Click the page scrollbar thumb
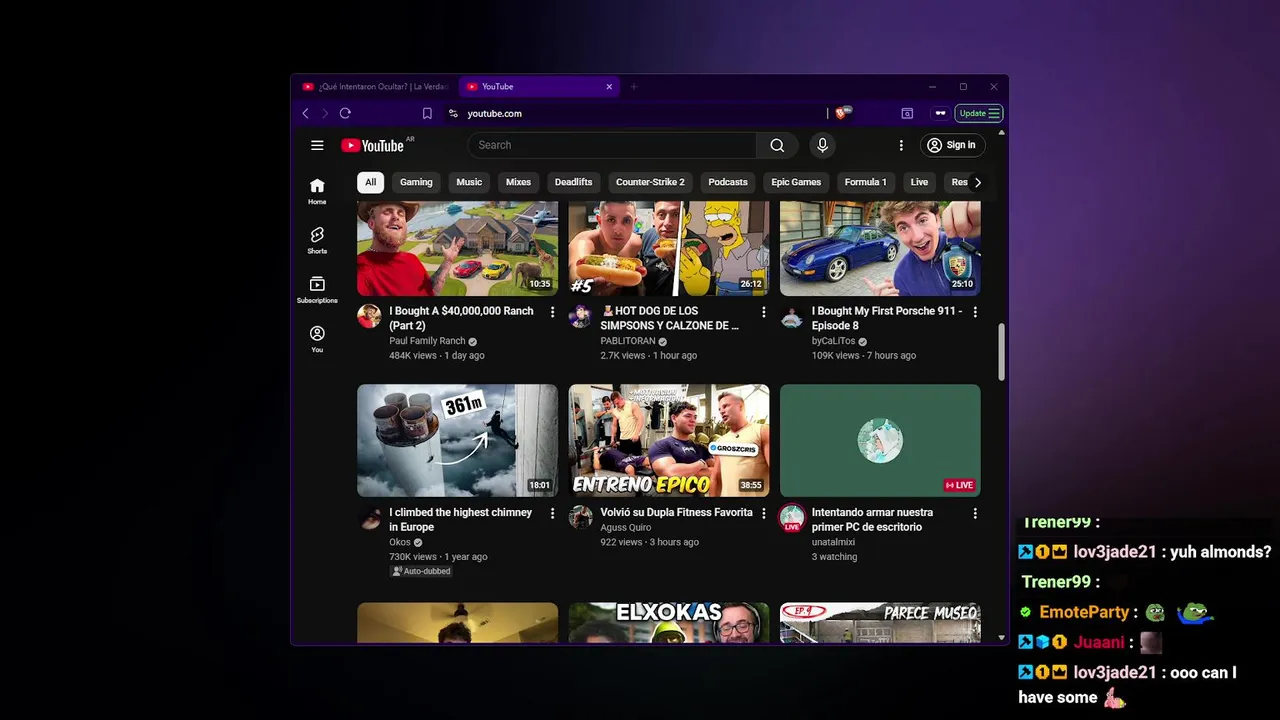The image size is (1280, 720). (x=1001, y=352)
